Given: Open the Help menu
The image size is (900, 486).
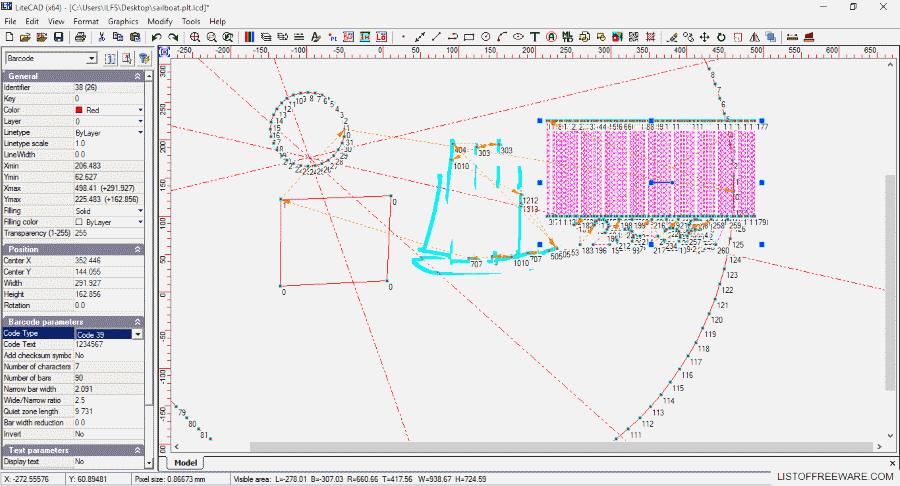Looking at the screenshot, I should [218, 21].
